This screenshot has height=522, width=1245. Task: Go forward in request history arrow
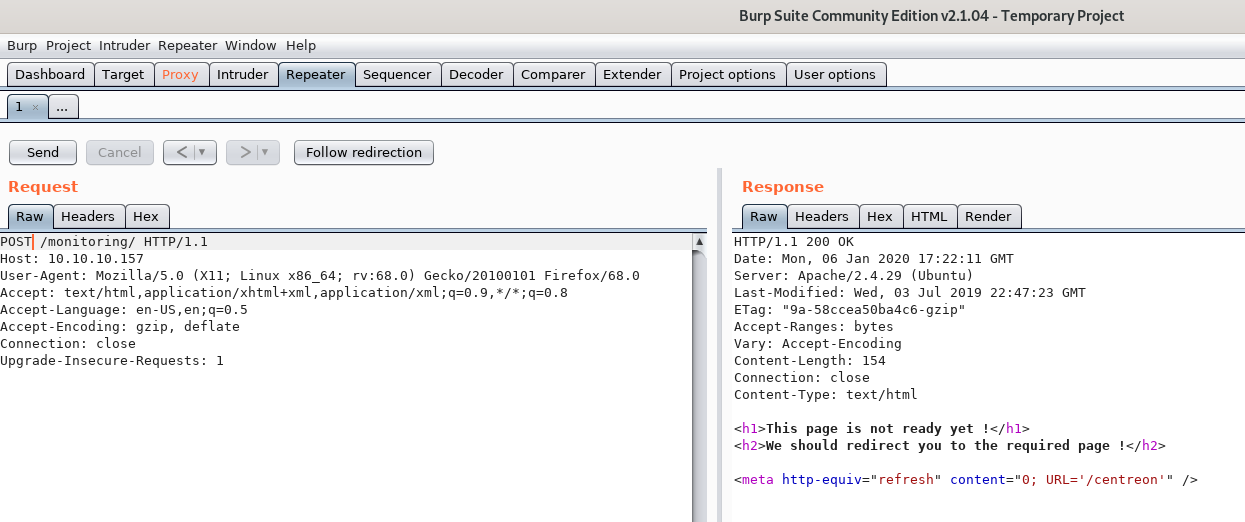[x=245, y=152]
